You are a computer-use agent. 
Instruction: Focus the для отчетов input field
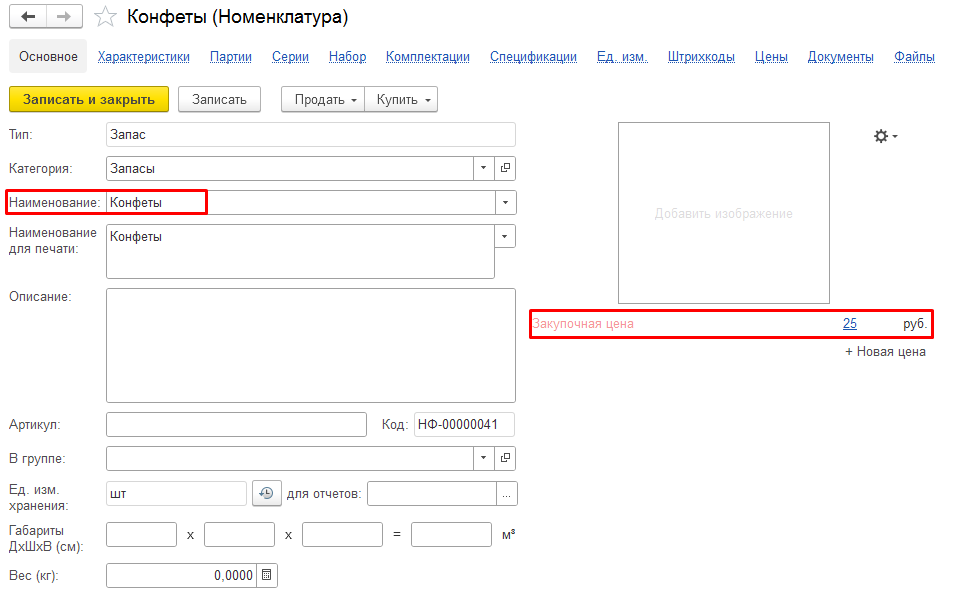click(x=433, y=494)
